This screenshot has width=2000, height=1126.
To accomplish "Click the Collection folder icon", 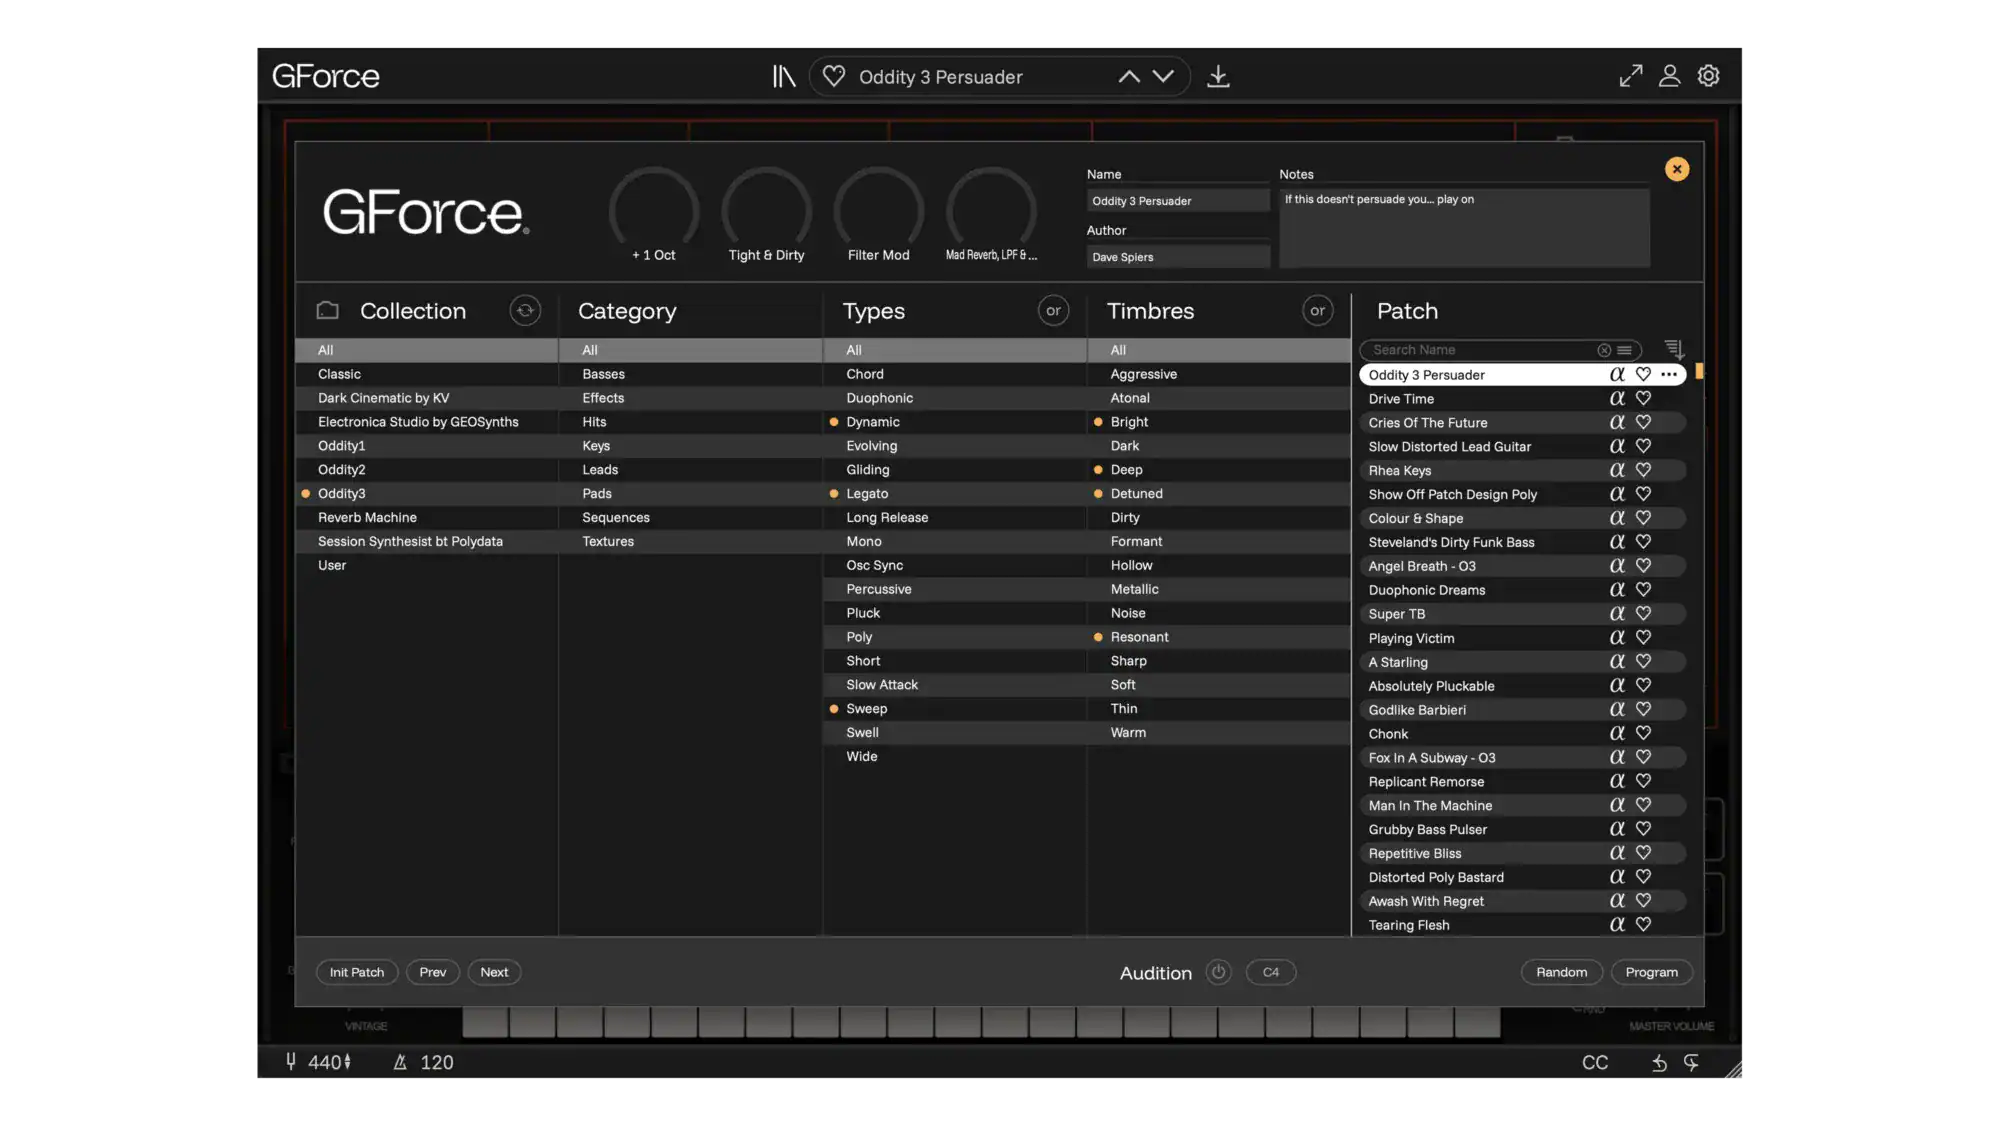I will (x=328, y=311).
